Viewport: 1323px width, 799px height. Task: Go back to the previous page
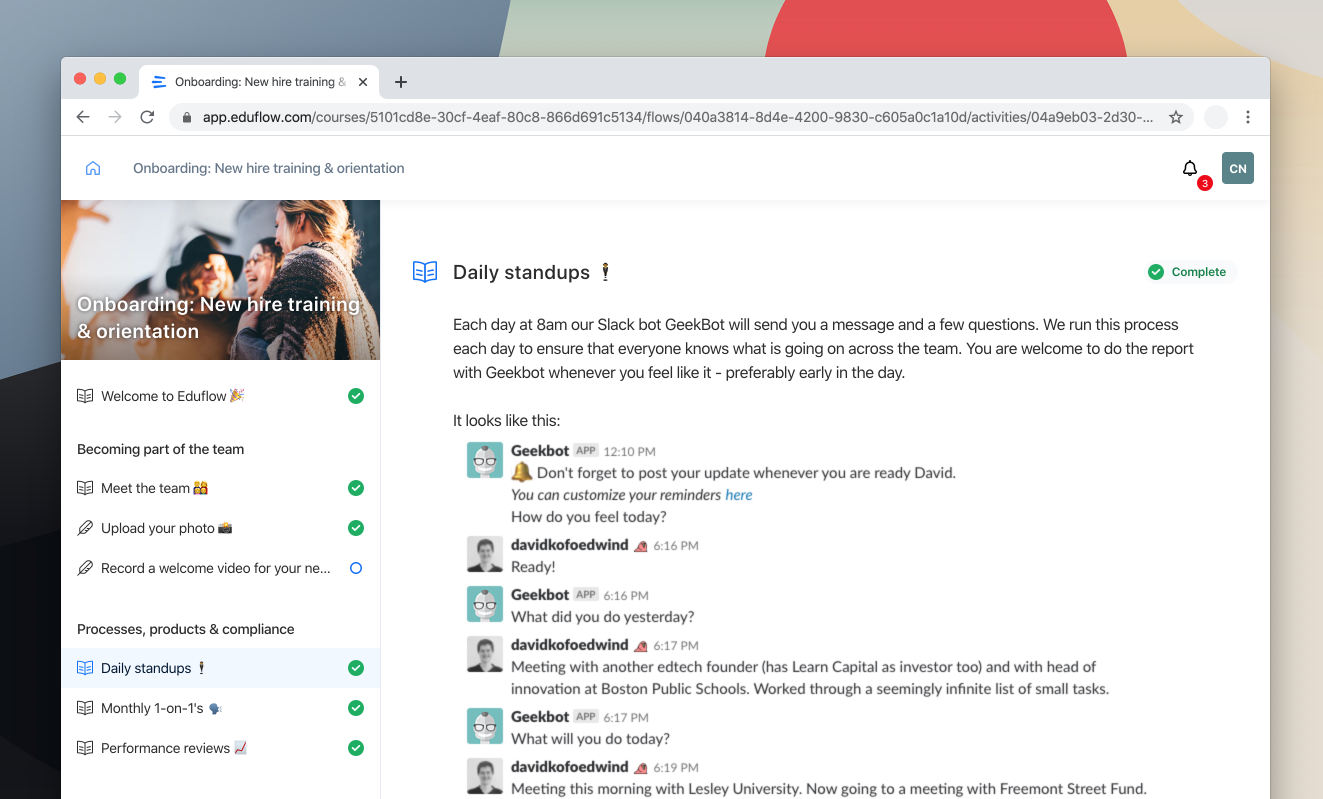click(83, 117)
